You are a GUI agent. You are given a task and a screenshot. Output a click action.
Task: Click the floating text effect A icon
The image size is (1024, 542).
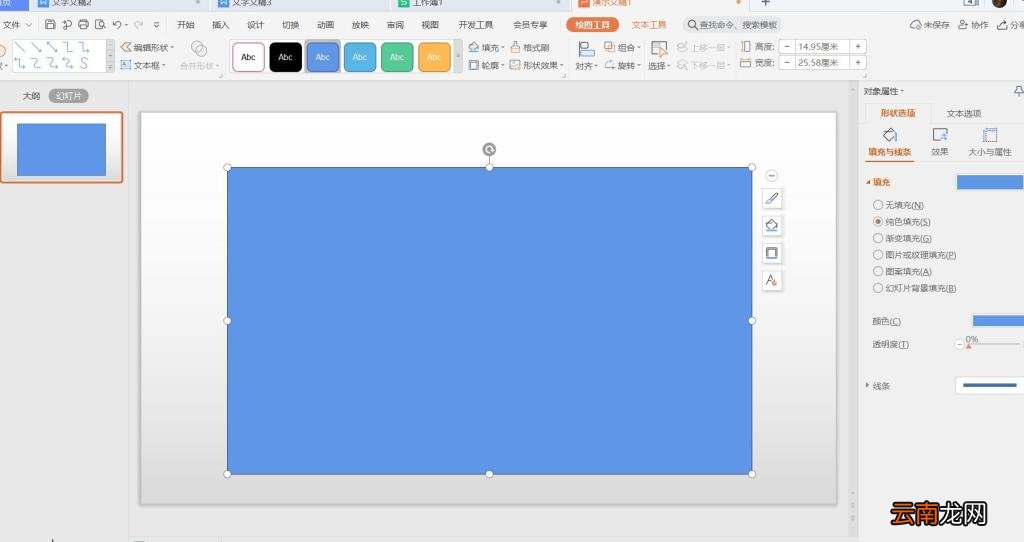tap(771, 281)
